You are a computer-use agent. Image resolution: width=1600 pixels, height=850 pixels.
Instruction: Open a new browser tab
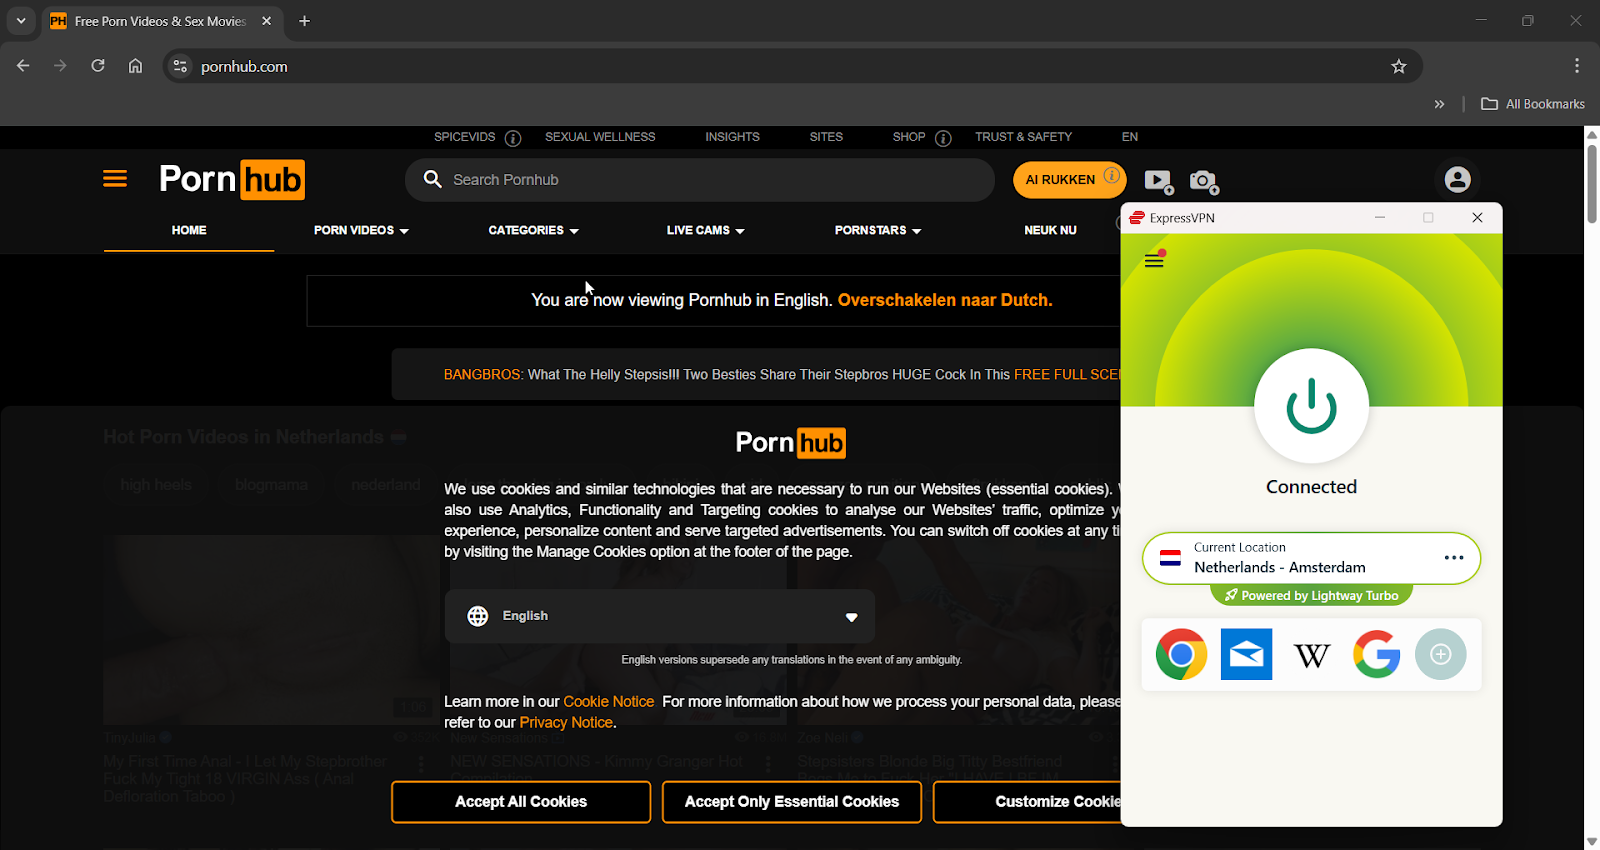[x=305, y=21]
